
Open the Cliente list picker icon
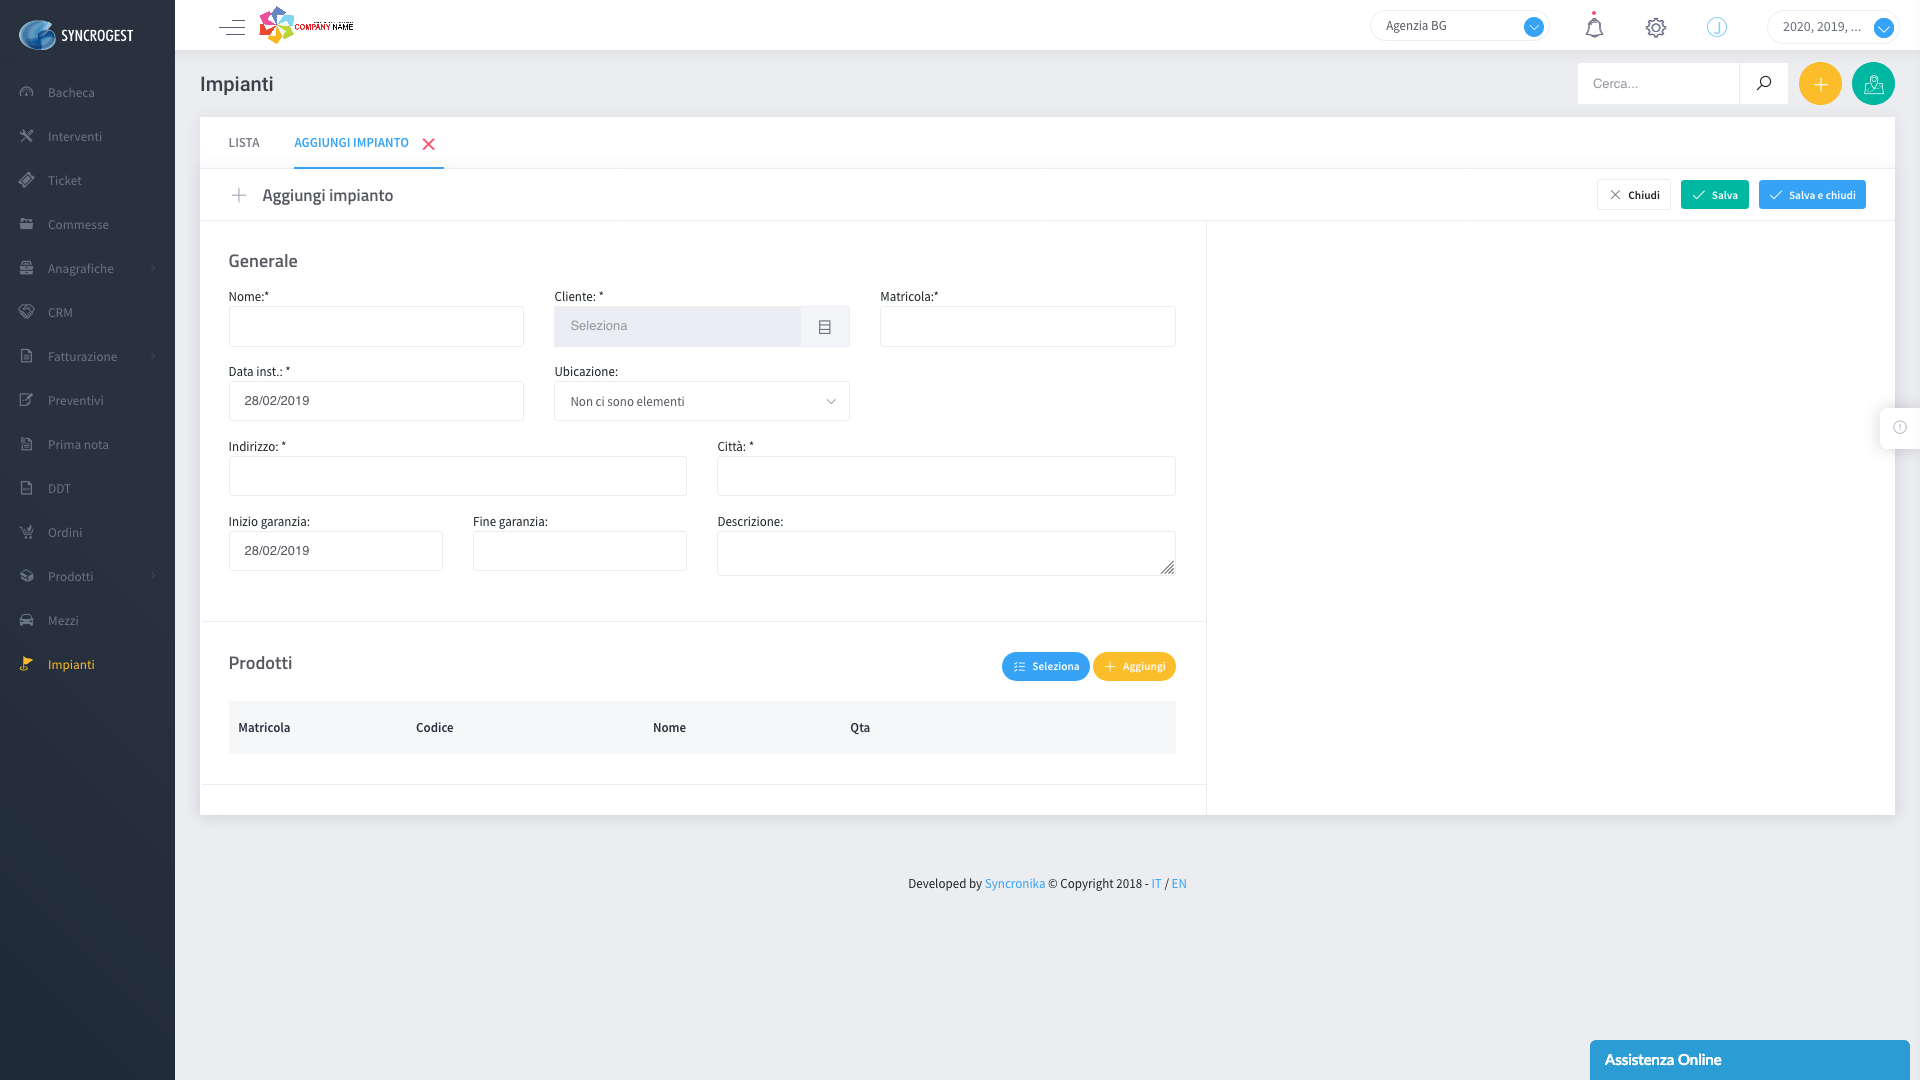point(825,327)
